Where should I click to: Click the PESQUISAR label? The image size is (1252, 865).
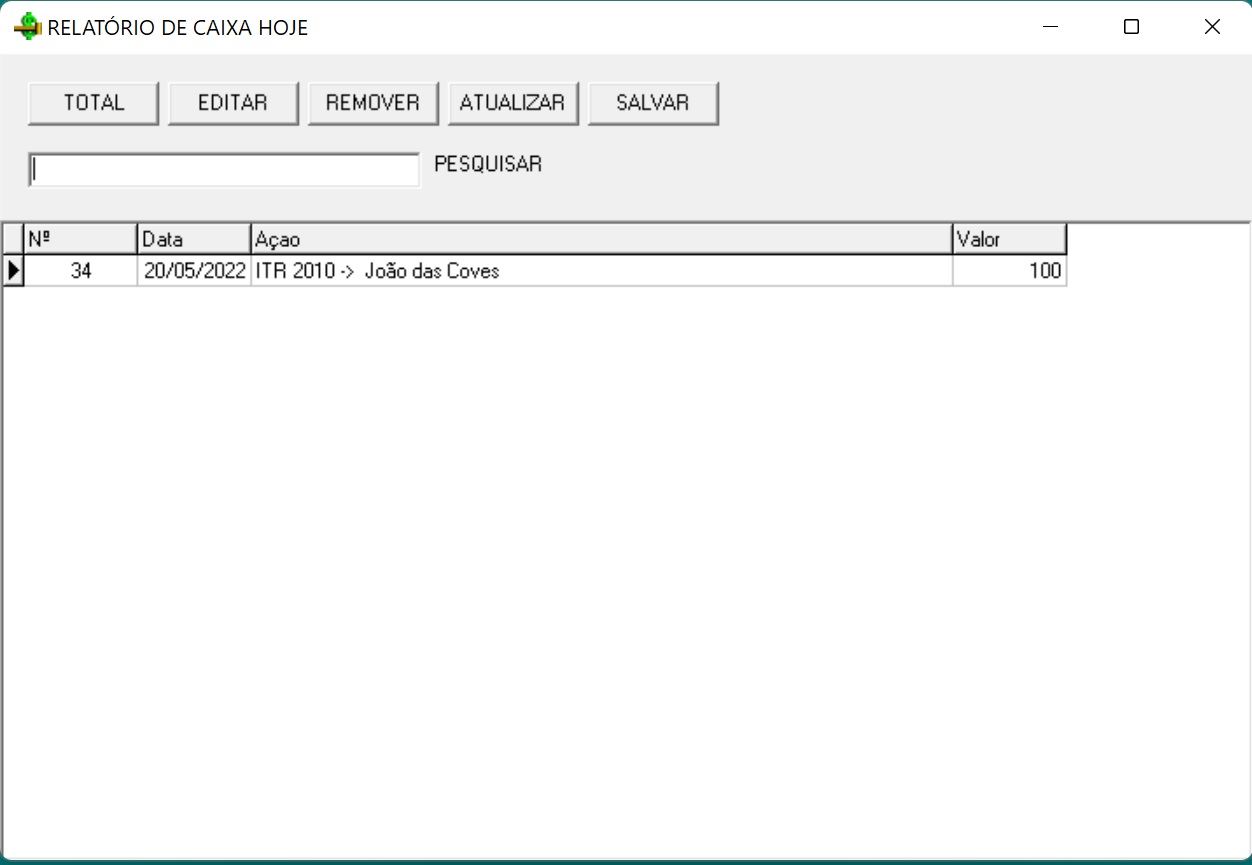[x=488, y=164]
